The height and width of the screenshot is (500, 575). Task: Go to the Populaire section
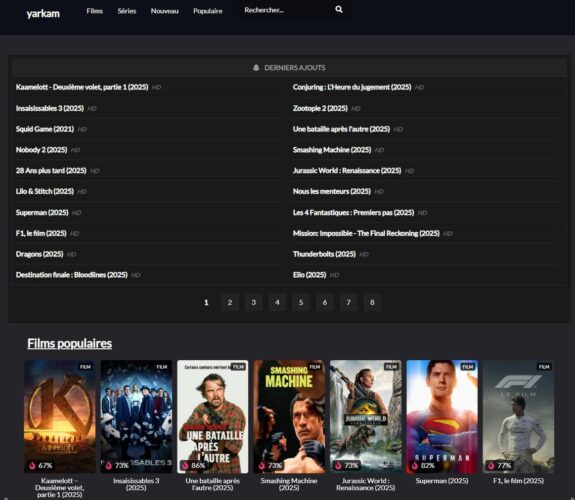pyautogui.click(x=208, y=11)
